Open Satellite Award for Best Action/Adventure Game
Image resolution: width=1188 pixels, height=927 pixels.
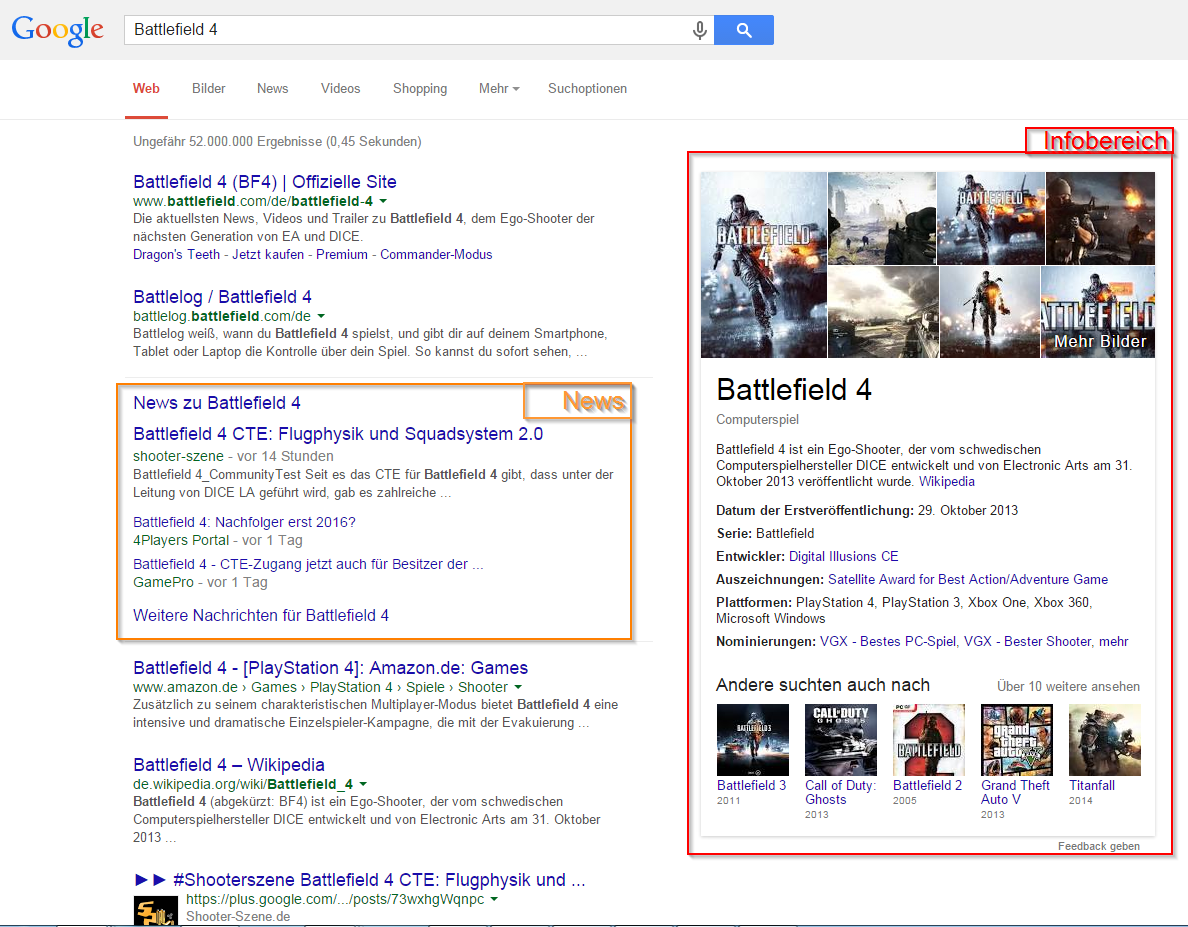[x=968, y=579]
